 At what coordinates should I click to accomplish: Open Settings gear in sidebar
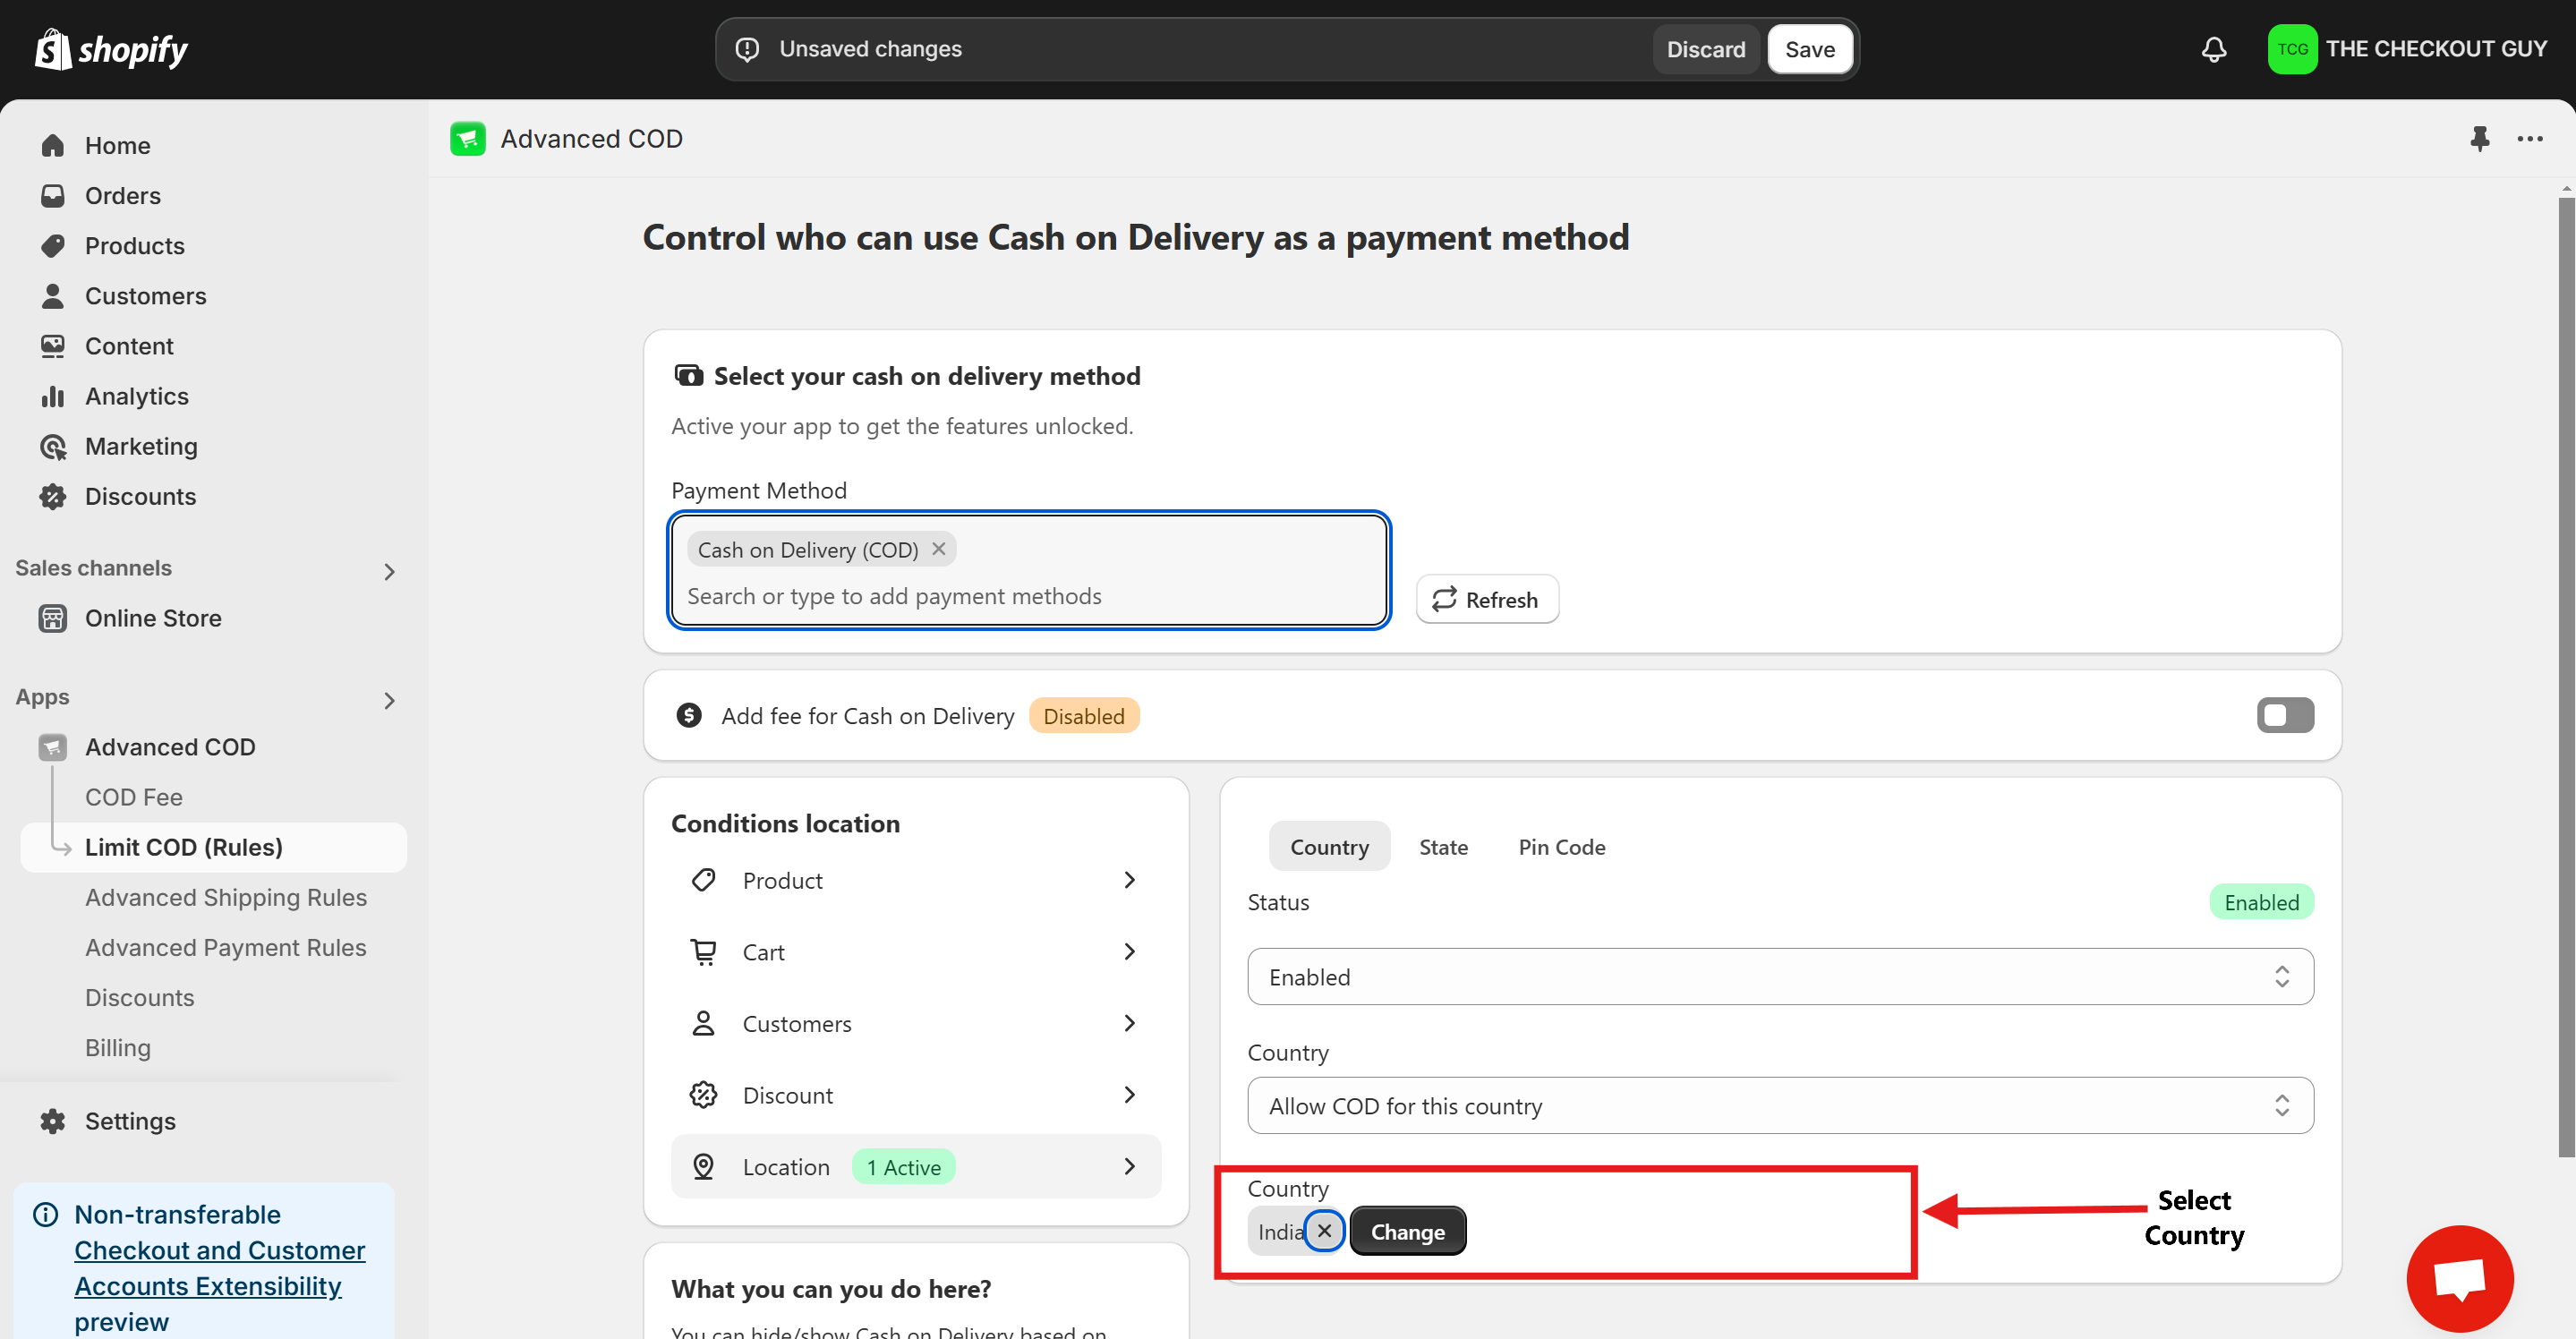coord(129,1121)
